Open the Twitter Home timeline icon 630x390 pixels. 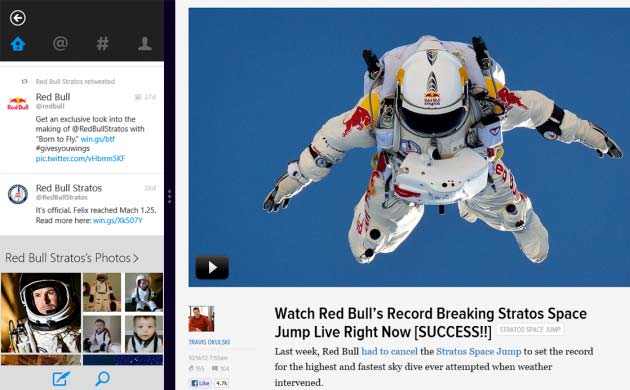pyautogui.click(x=18, y=43)
